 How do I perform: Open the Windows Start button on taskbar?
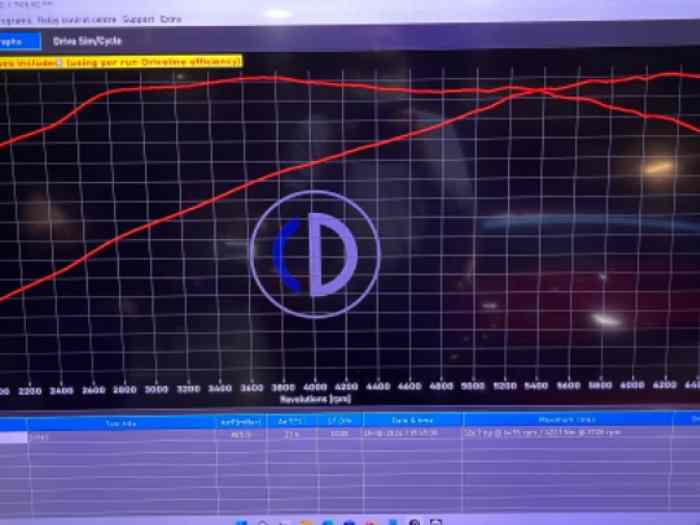(241, 522)
